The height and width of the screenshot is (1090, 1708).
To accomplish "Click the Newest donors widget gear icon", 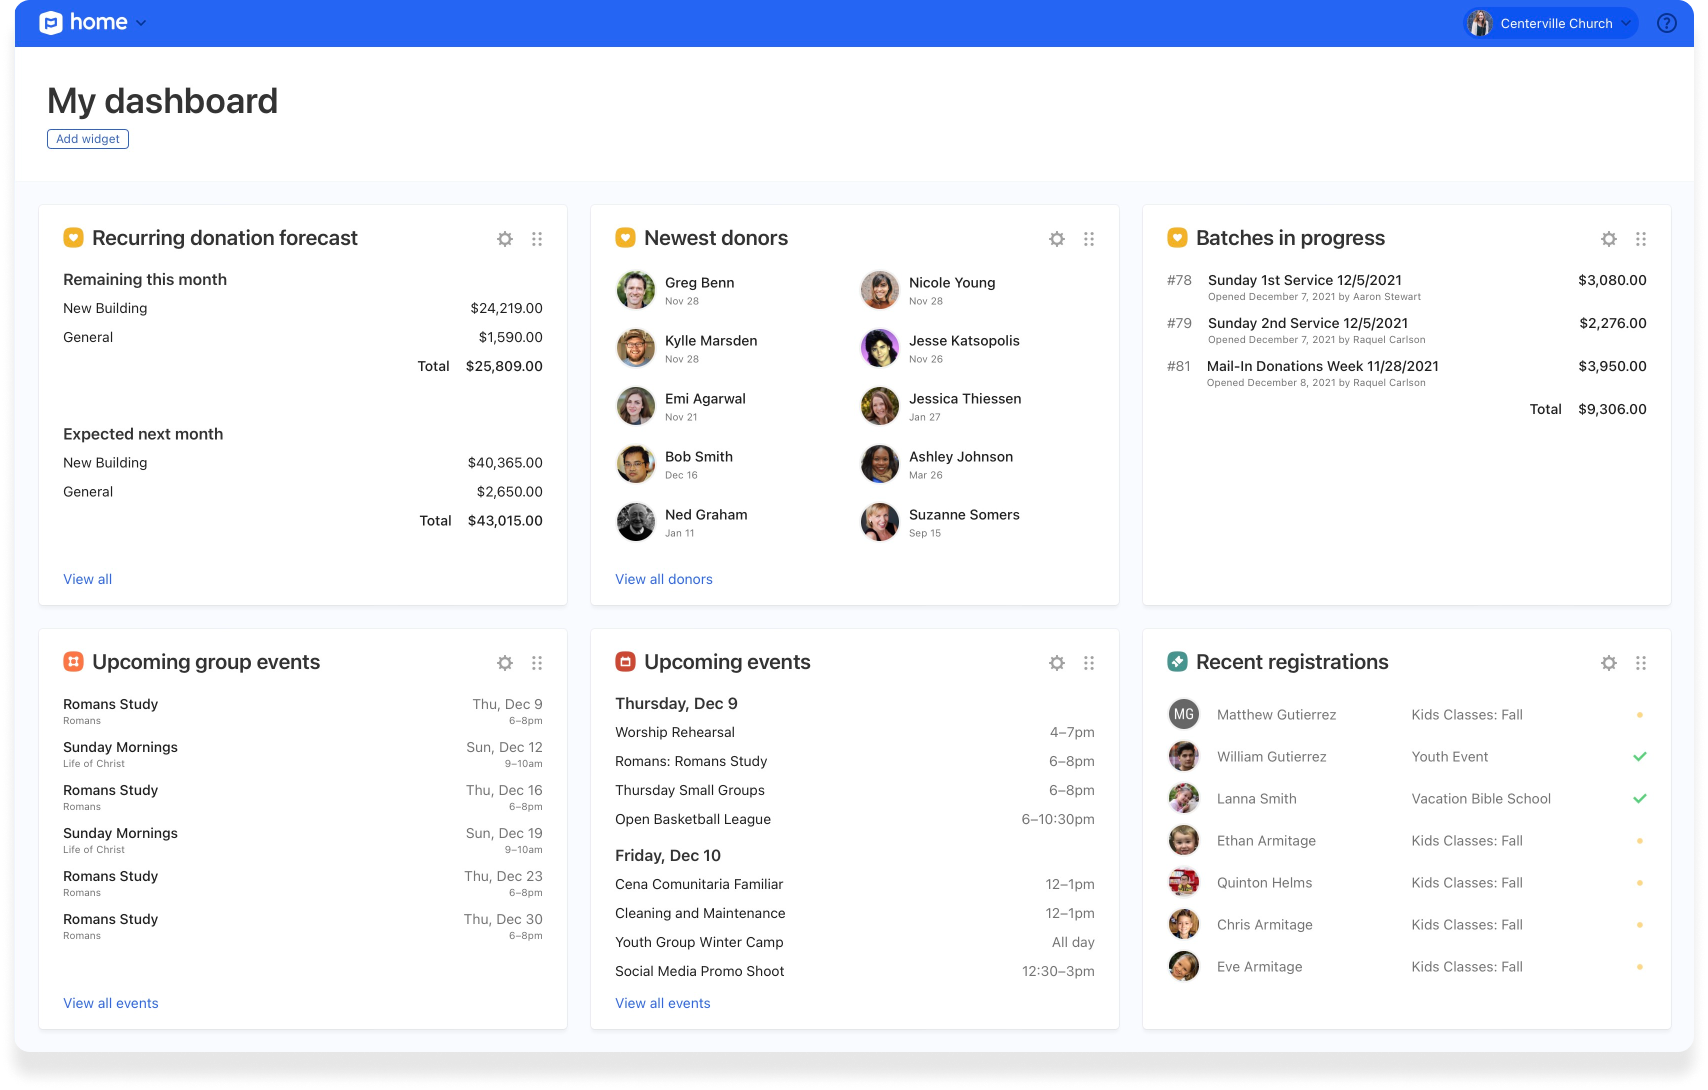I will pos(1057,239).
